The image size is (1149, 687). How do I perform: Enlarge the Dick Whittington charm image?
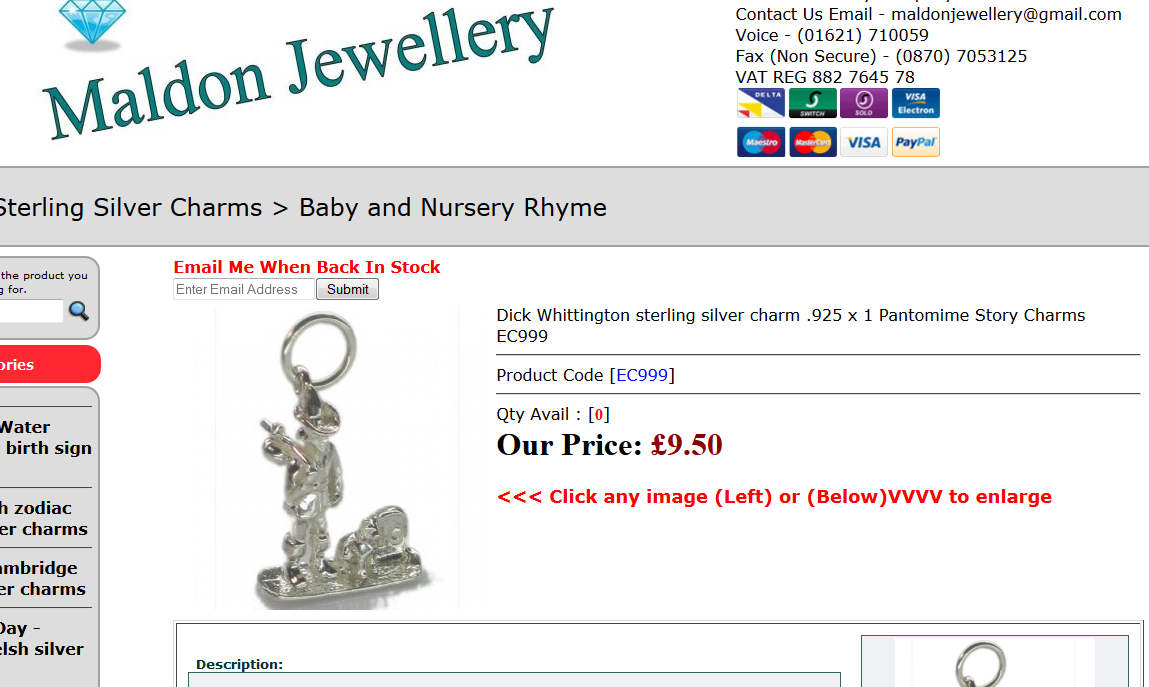point(338,459)
